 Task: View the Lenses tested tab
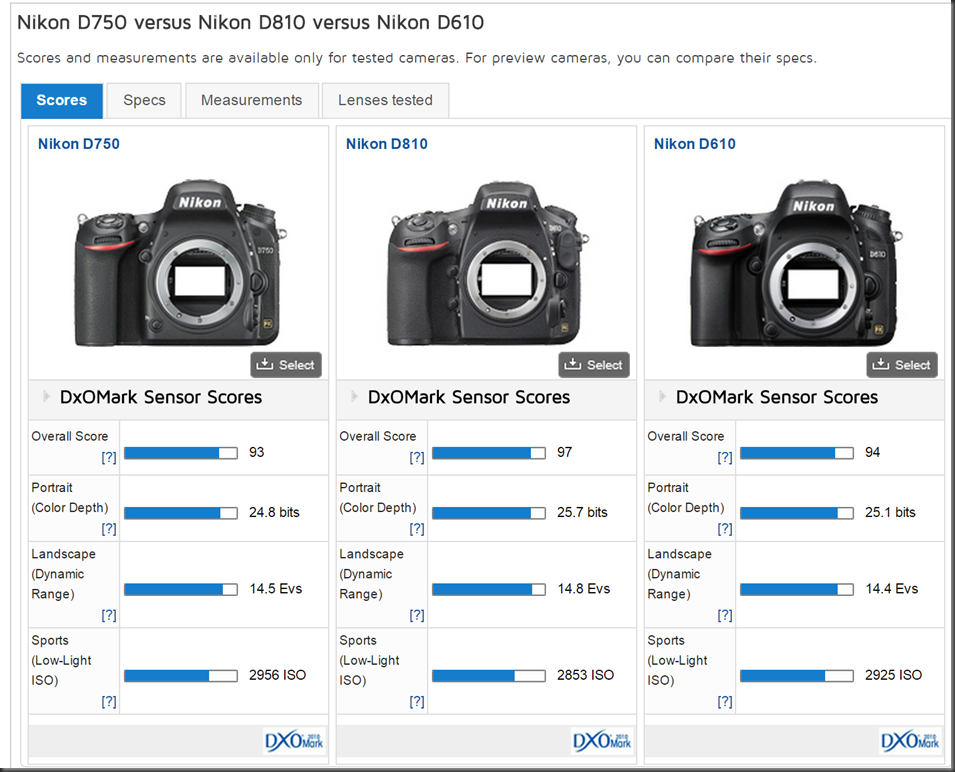(386, 100)
